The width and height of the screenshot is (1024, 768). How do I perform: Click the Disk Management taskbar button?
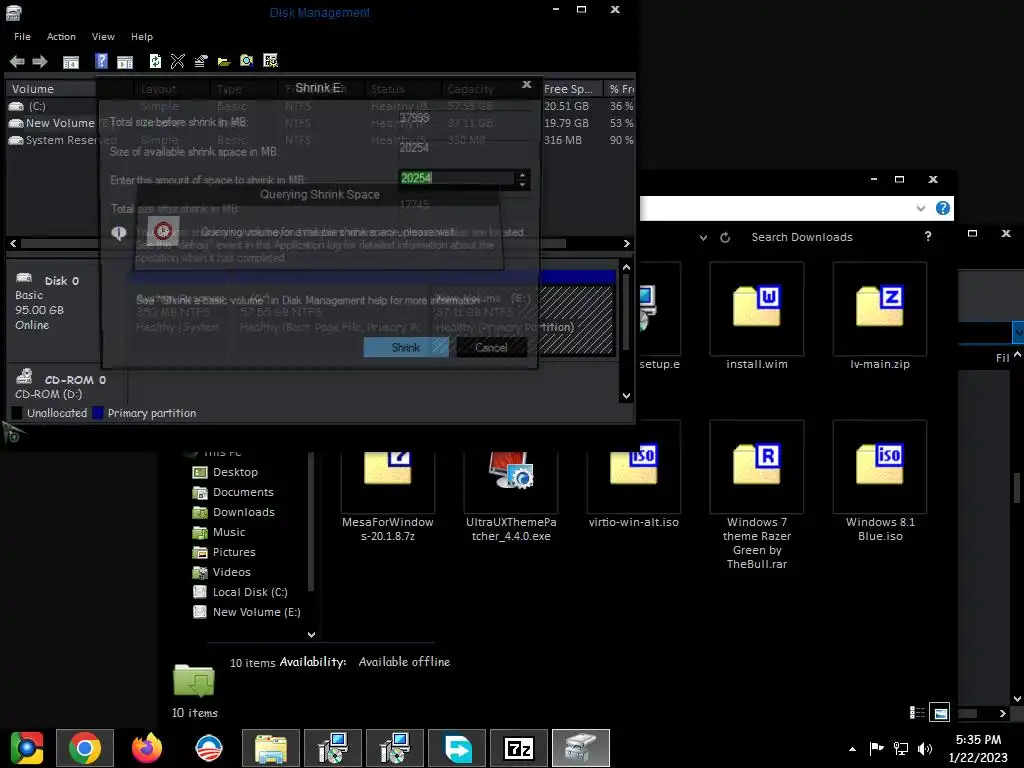(581, 748)
